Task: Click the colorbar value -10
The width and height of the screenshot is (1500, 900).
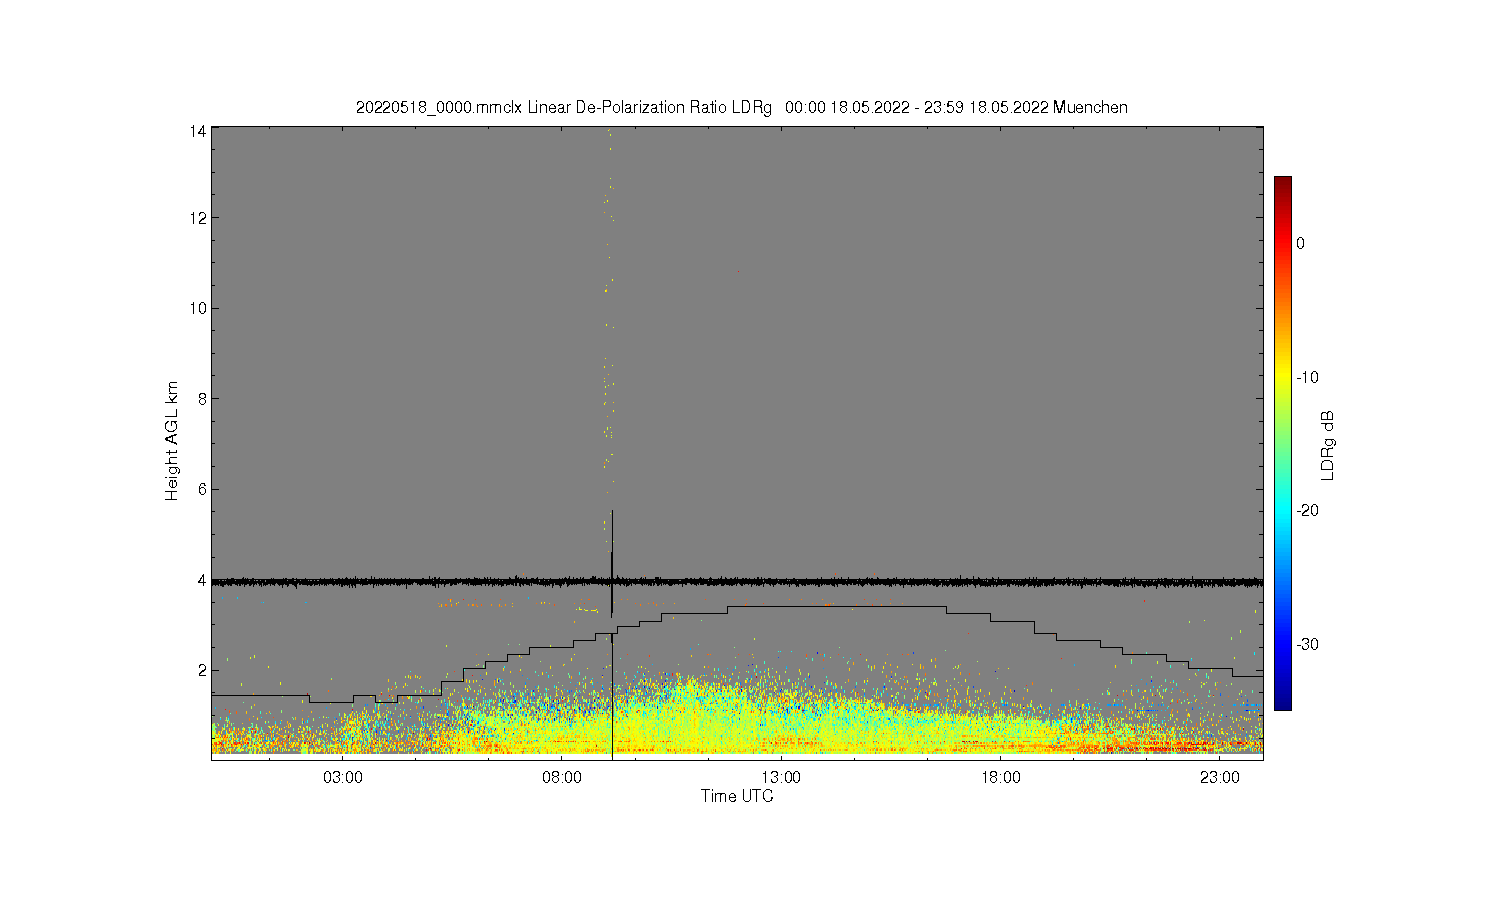Action: click(x=1307, y=377)
